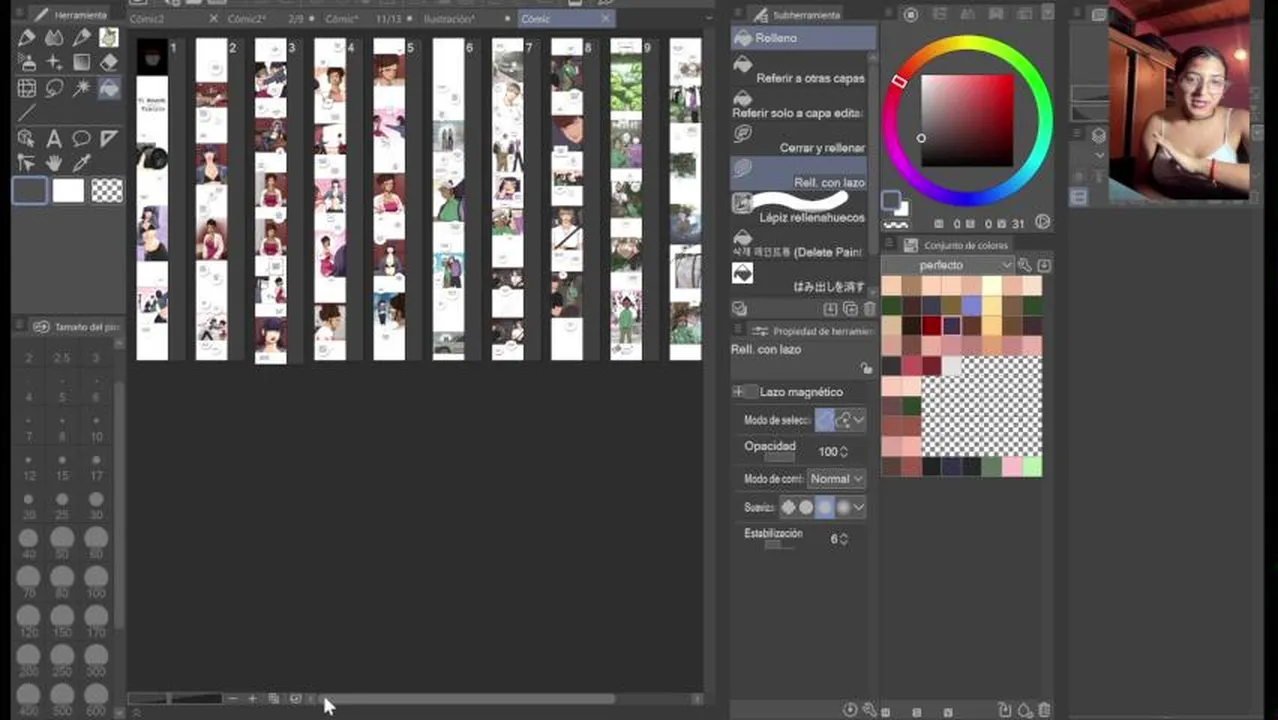Select the Move layer arrow tool

click(x=27, y=163)
